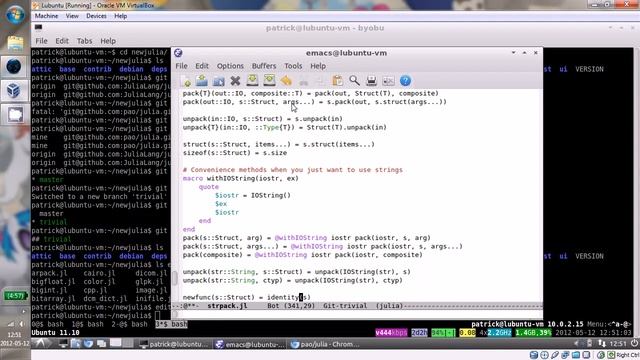This screenshot has height=360, width=640.
Task: Open the terminal File menu
Action: 41,41
